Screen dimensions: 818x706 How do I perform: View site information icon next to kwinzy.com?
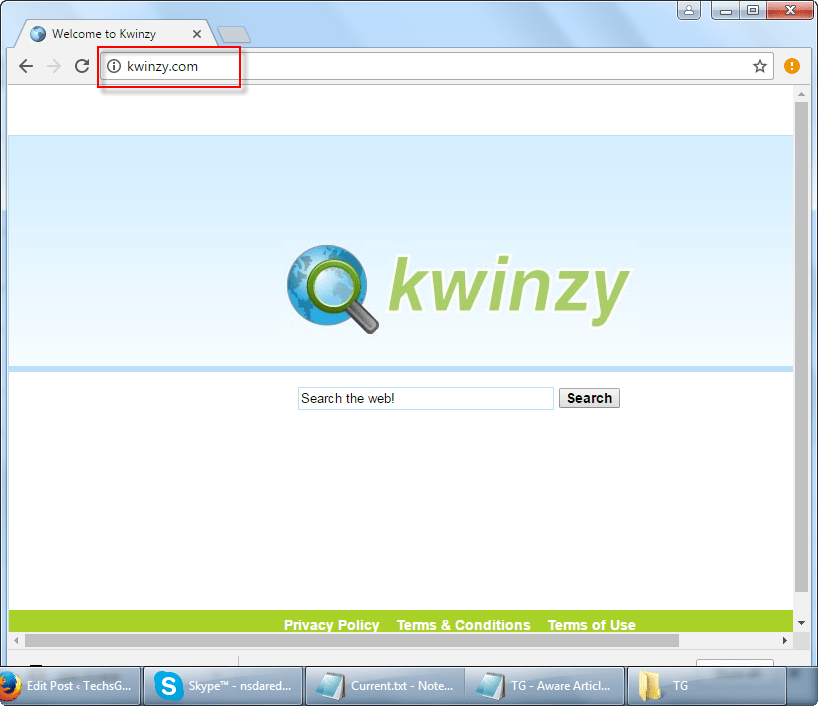click(x=114, y=66)
